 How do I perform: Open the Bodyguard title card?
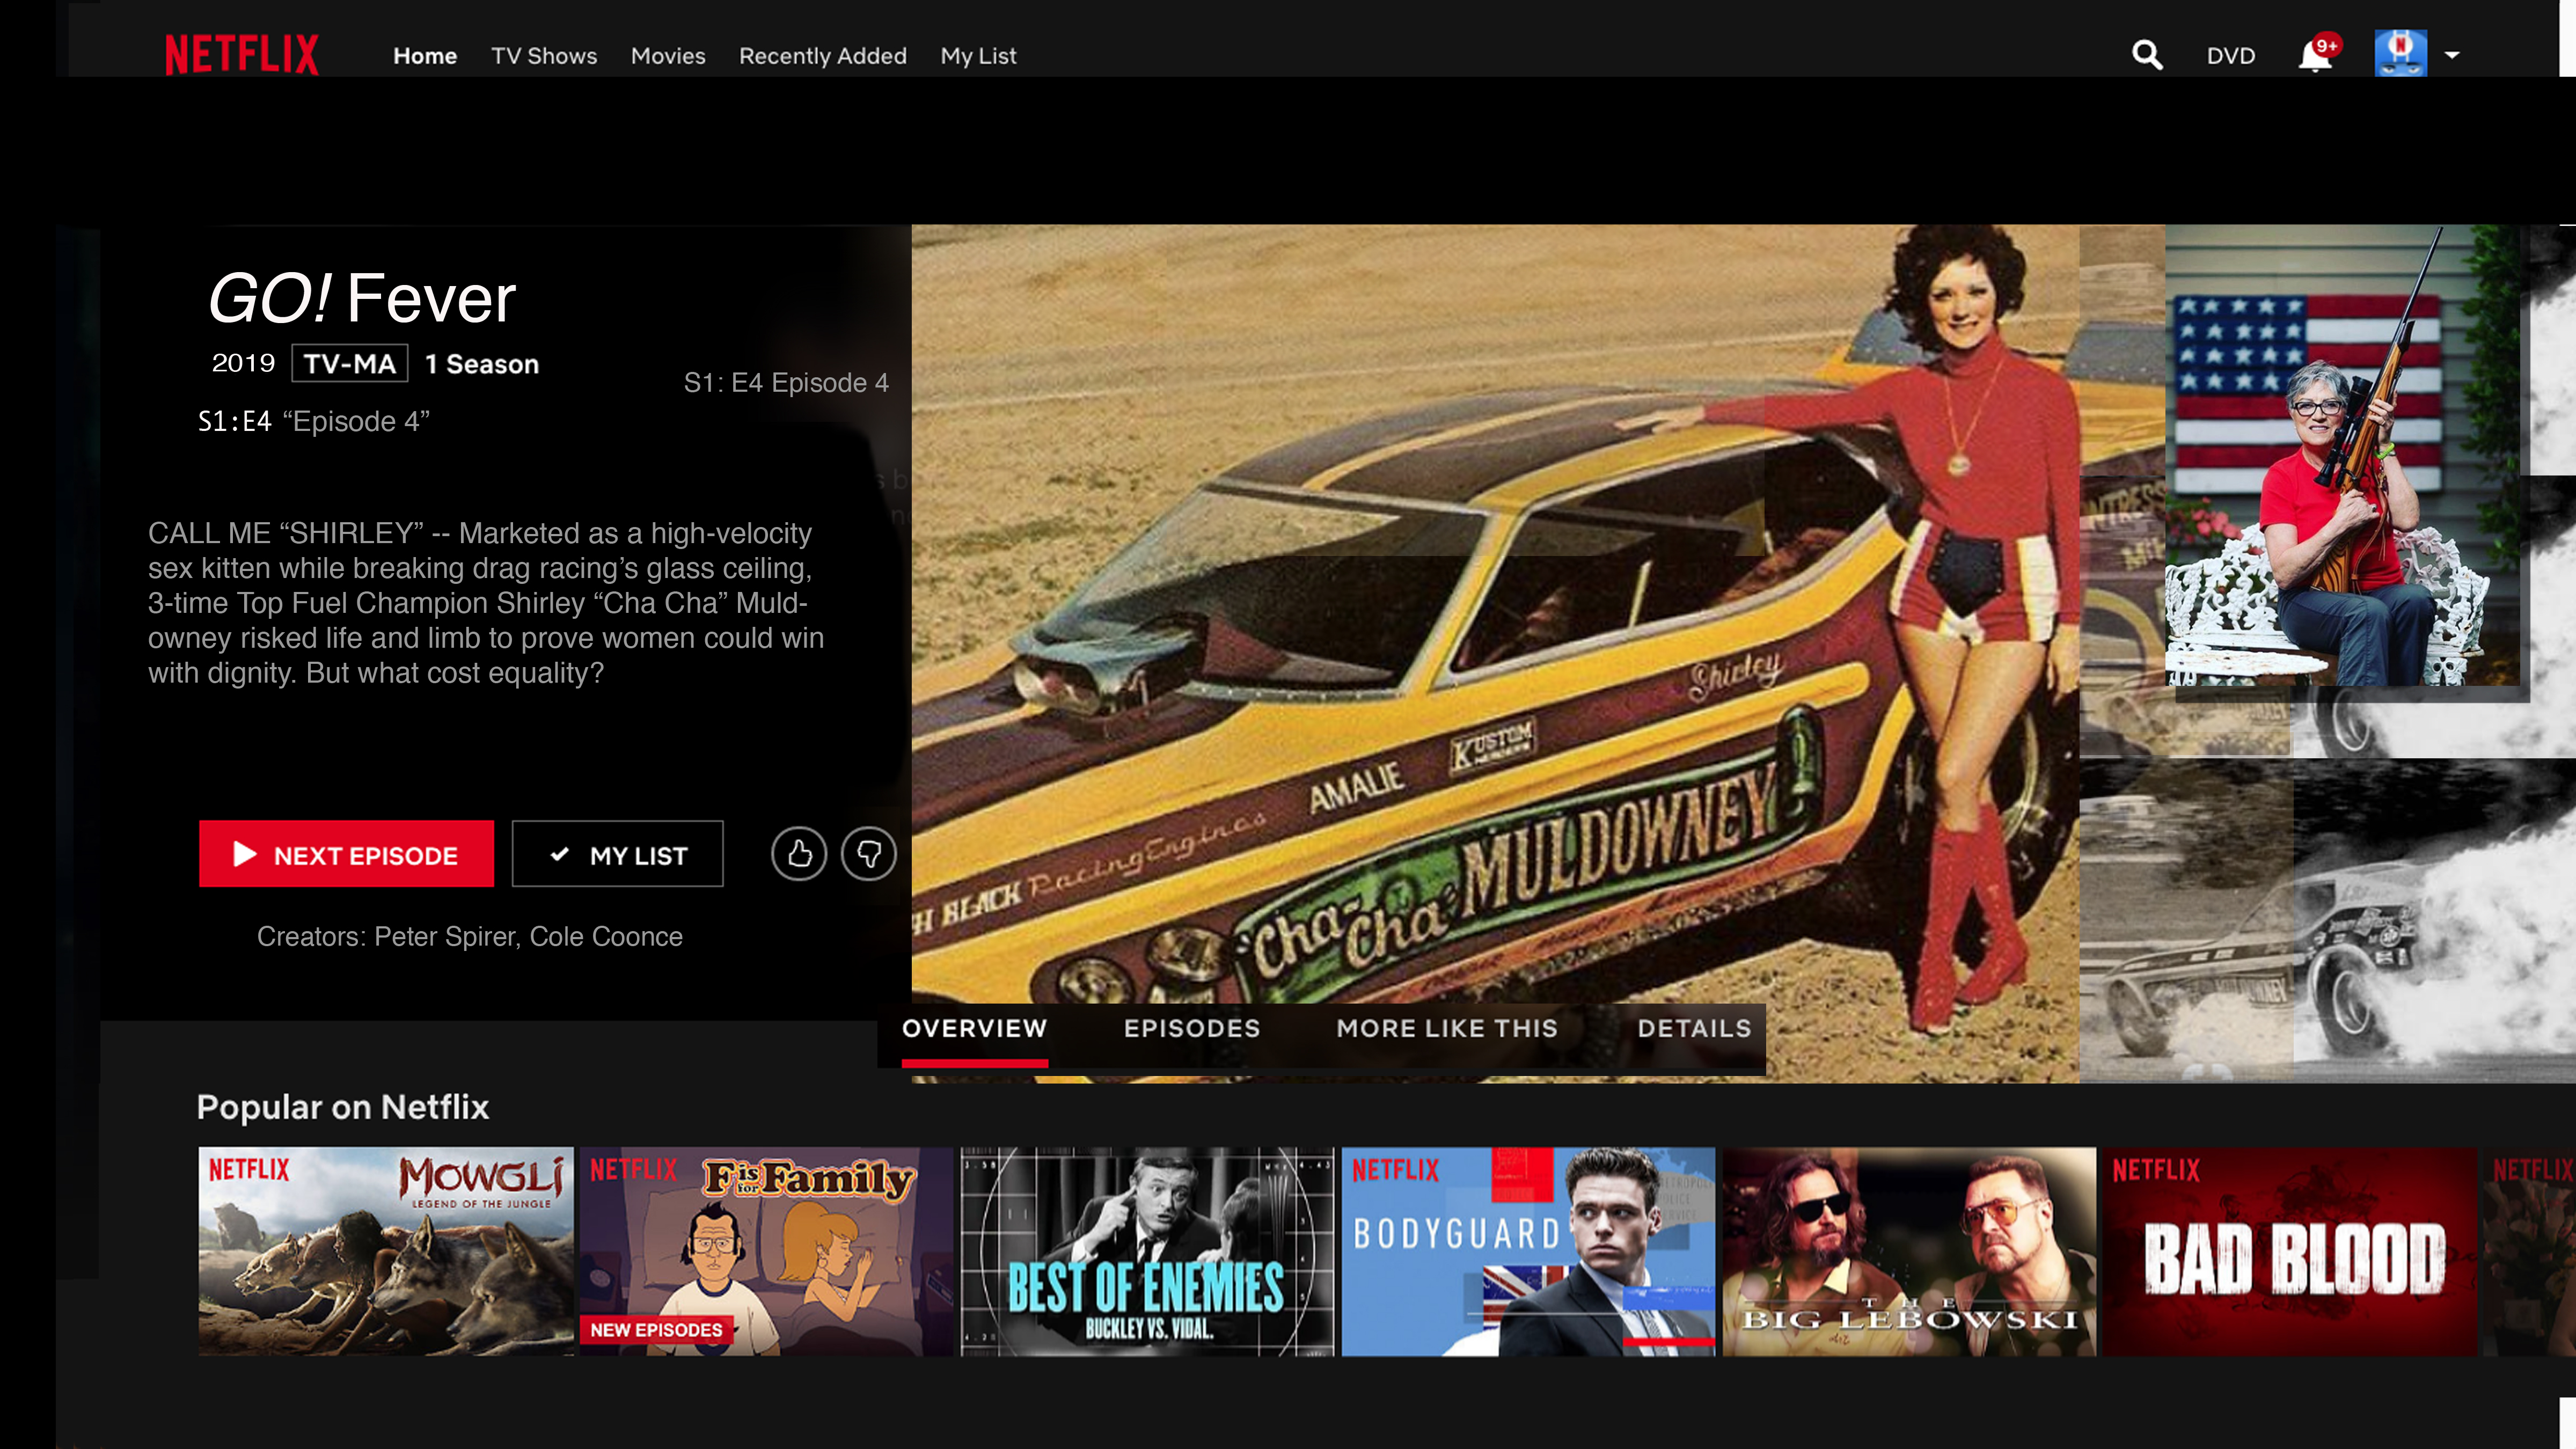[x=1527, y=1251]
